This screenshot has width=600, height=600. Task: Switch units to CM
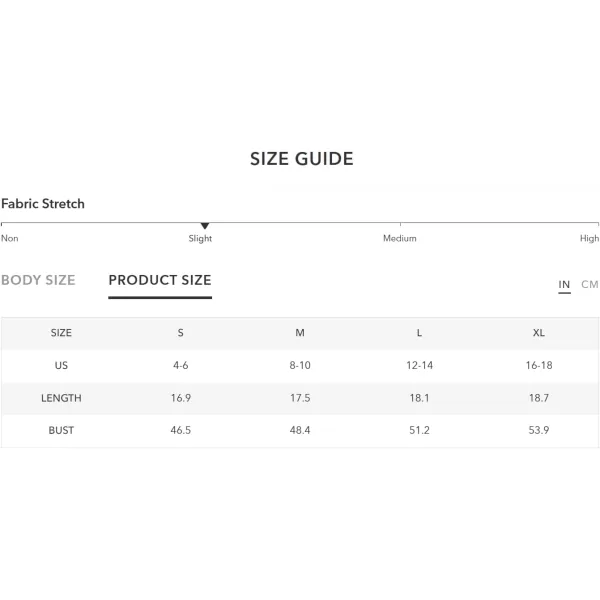(590, 285)
